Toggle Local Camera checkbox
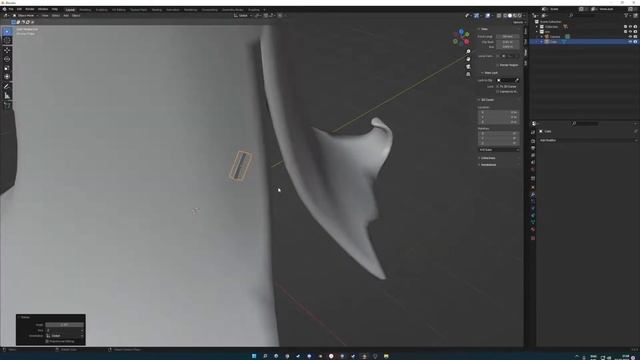640x360 pixels. pos(498,56)
